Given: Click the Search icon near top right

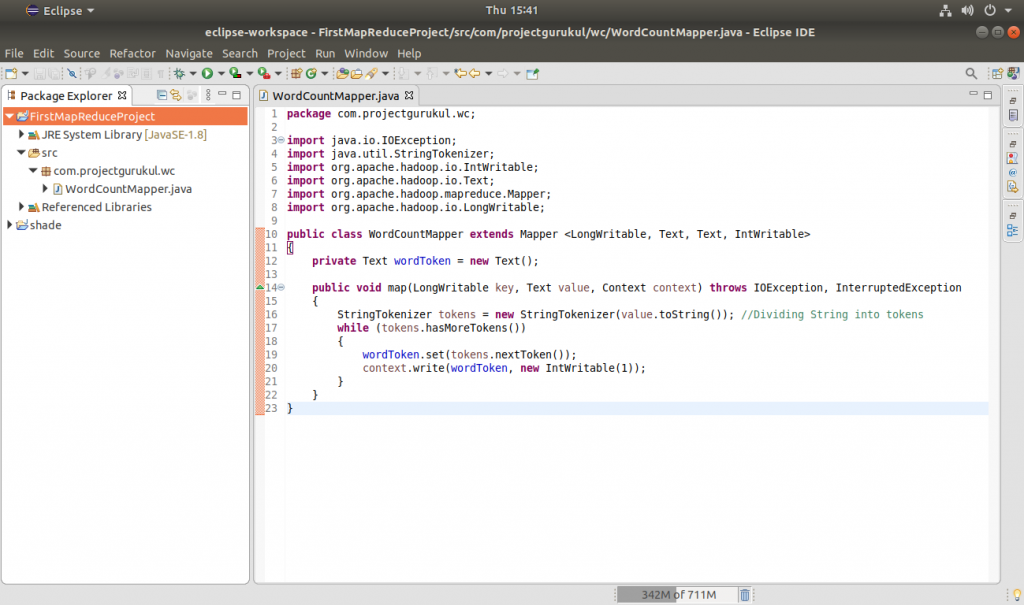Looking at the screenshot, I should click(971, 72).
